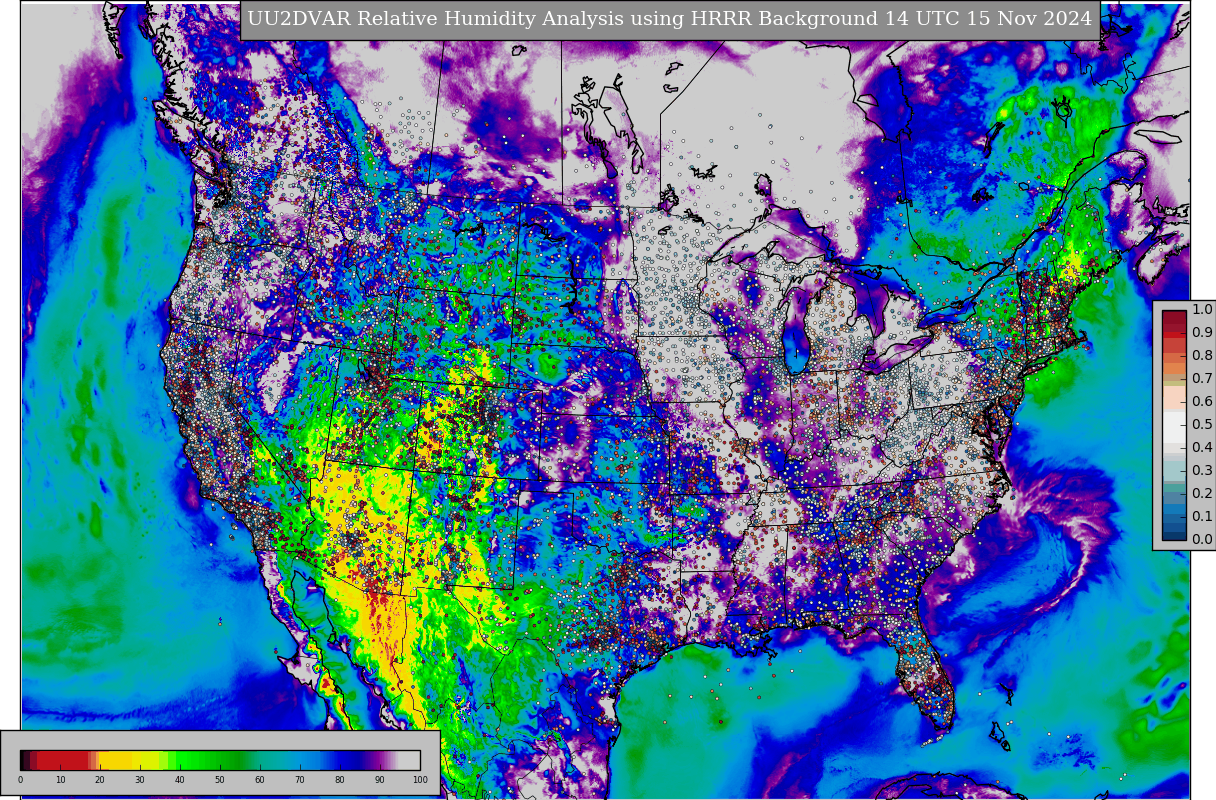Image resolution: width=1216 pixels, height=800 pixels.
Task: Click the "0.7" label on the vertical colorbar
Action: 1202,379
